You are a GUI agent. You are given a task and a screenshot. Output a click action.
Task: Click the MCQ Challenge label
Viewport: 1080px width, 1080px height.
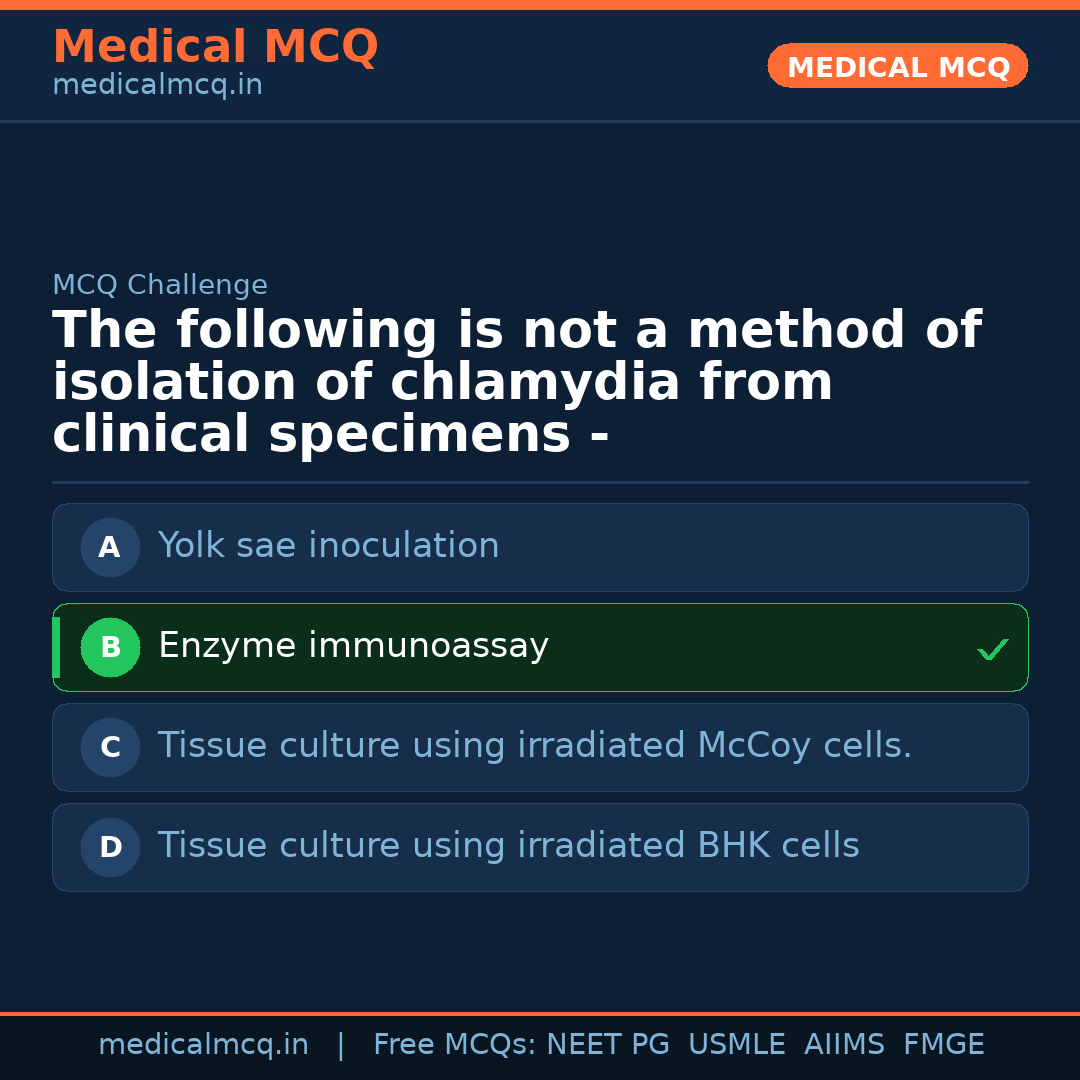160,285
